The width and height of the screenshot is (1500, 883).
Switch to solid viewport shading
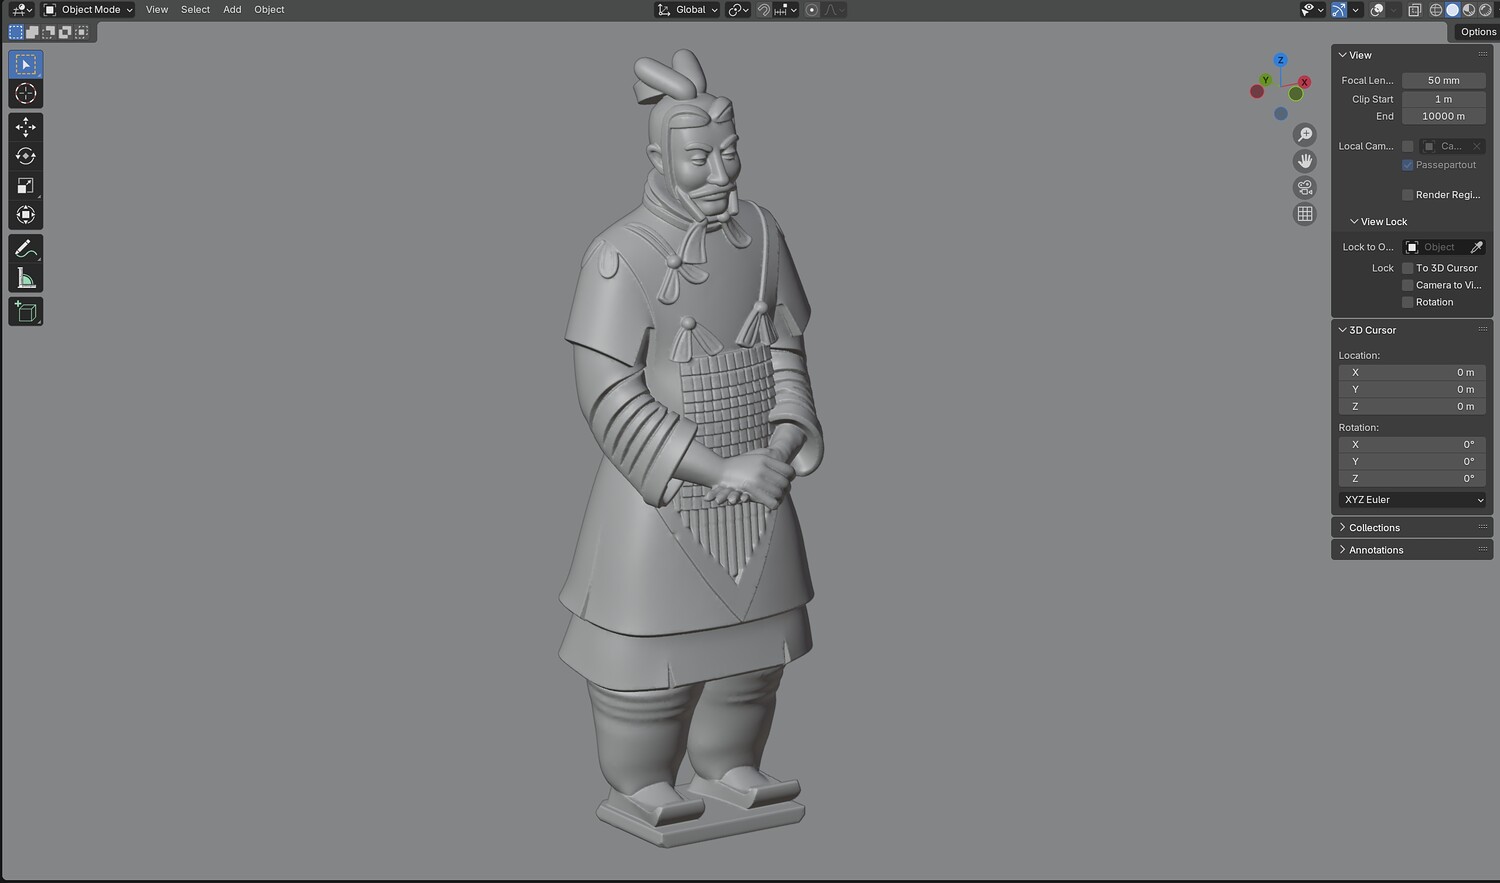point(1453,10)
